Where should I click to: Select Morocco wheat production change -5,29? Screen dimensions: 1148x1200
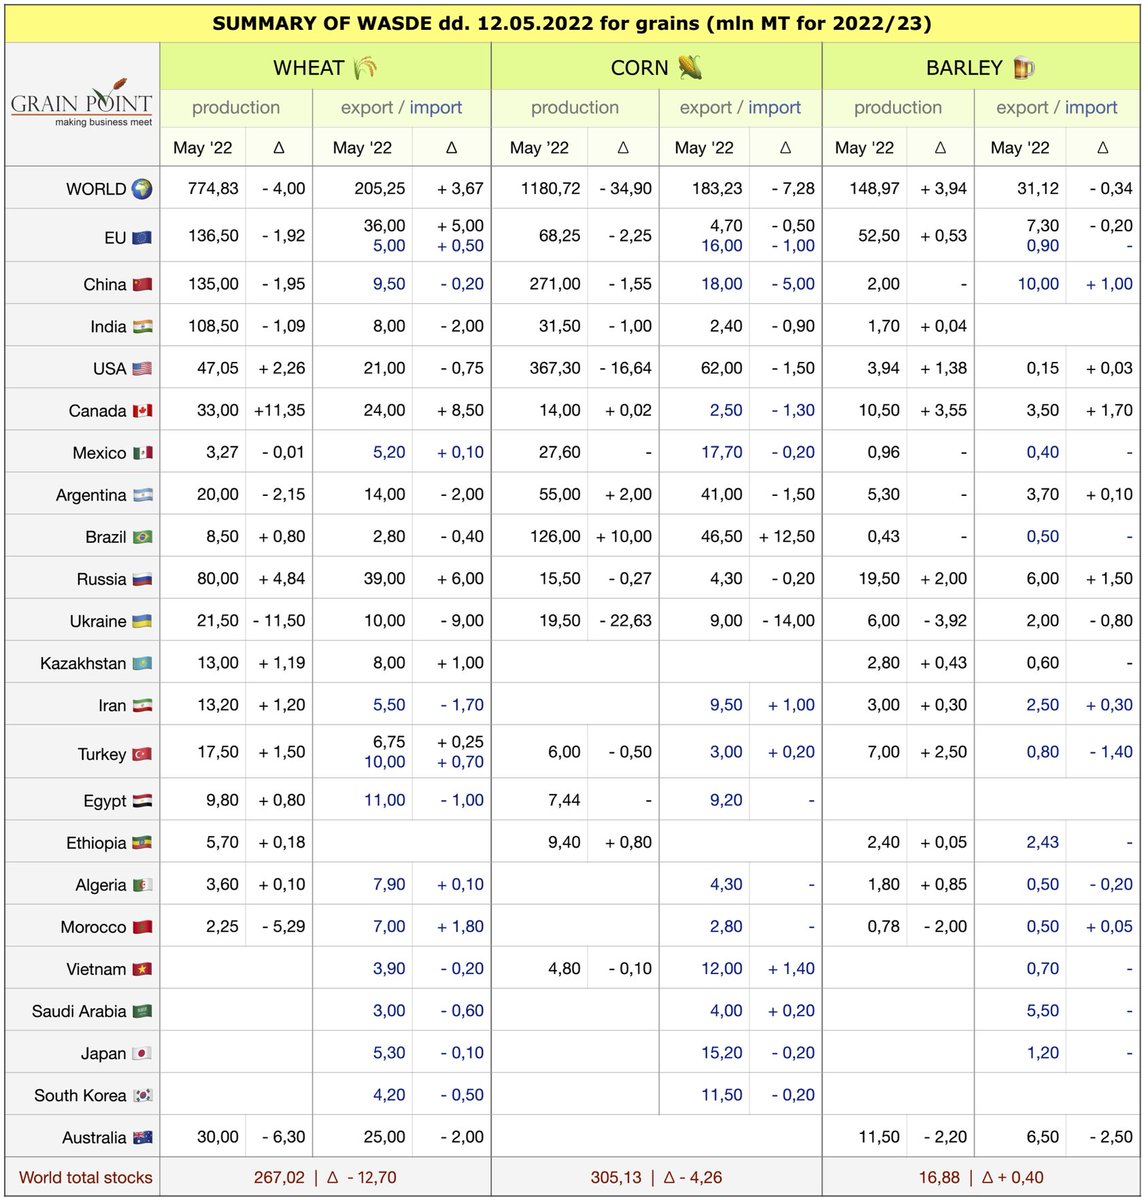coord(282,927)
